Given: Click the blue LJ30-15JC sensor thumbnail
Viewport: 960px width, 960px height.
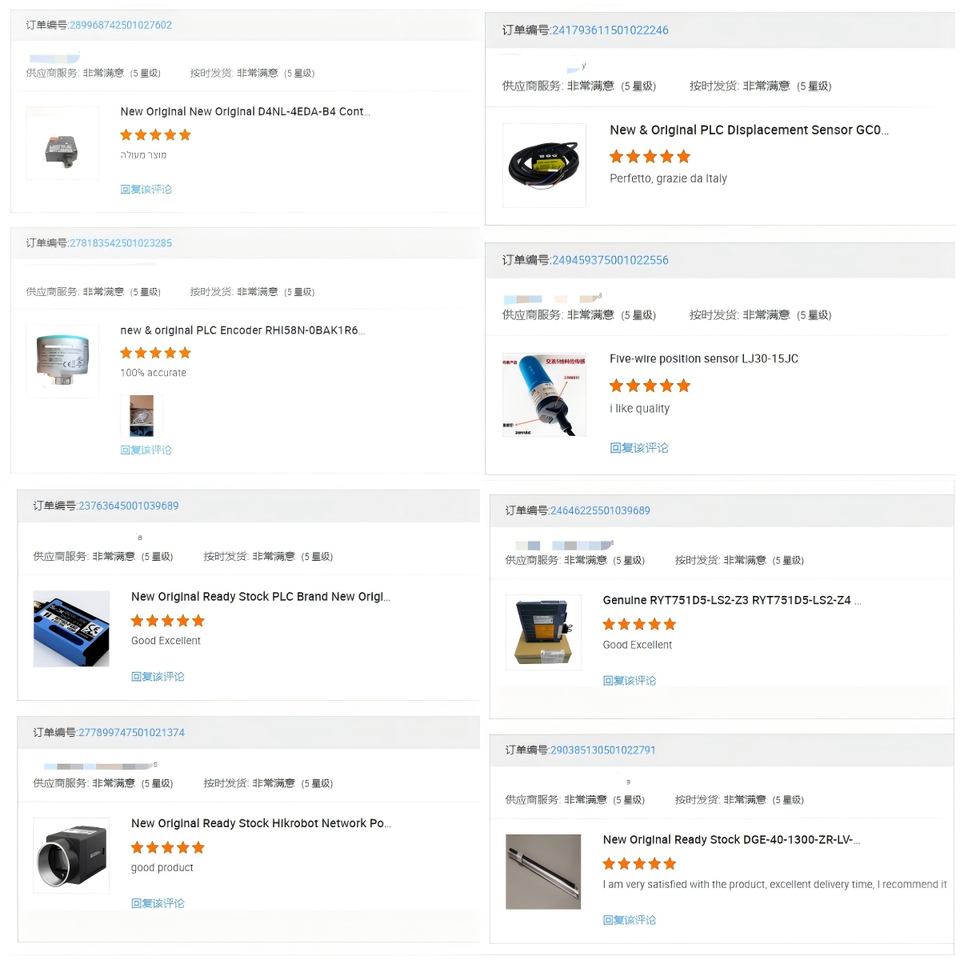Looking at the screenshot, I should pyautogui.click(x=544, y=395).
